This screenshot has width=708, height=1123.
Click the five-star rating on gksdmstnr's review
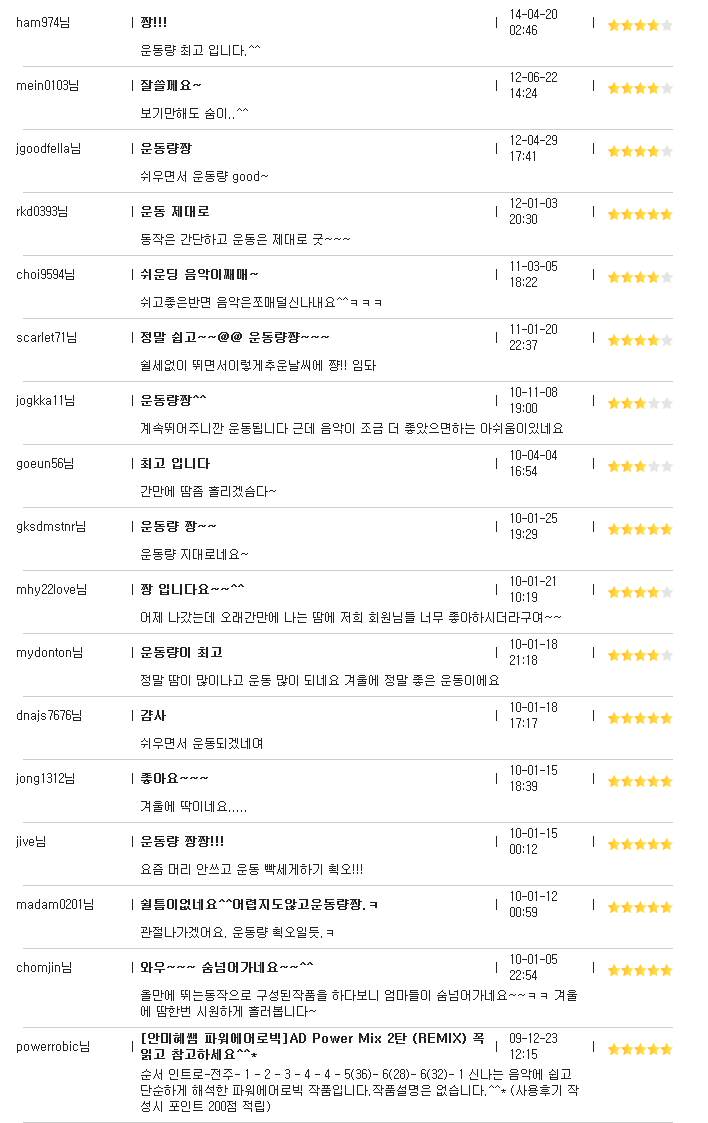click(x=640, y=529)
